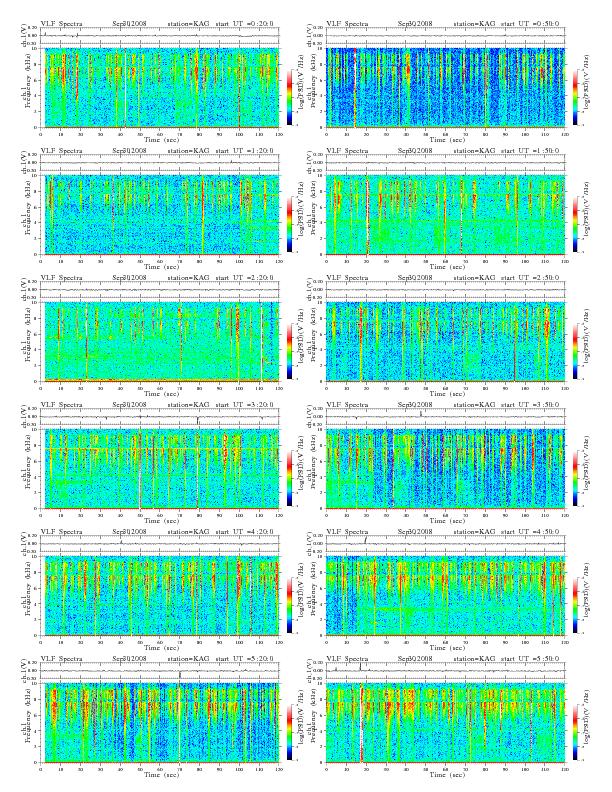
Task: Click 'station=KAG' text in UT 2:20:0 title
Action: pos(188,278)
